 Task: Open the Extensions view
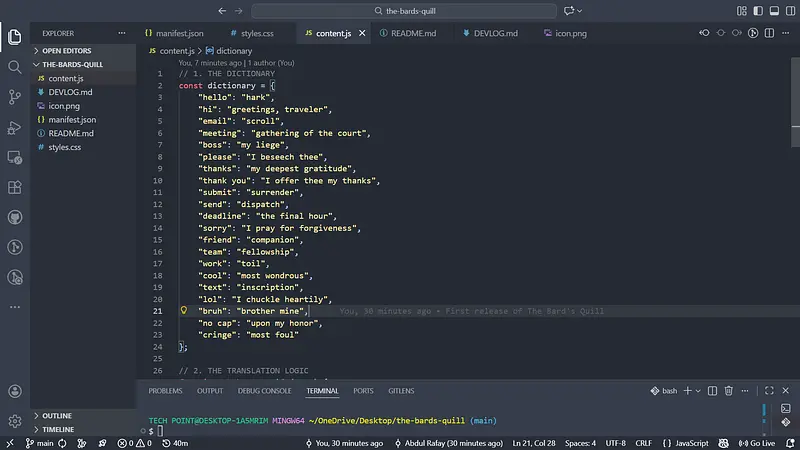pos(15,187)
